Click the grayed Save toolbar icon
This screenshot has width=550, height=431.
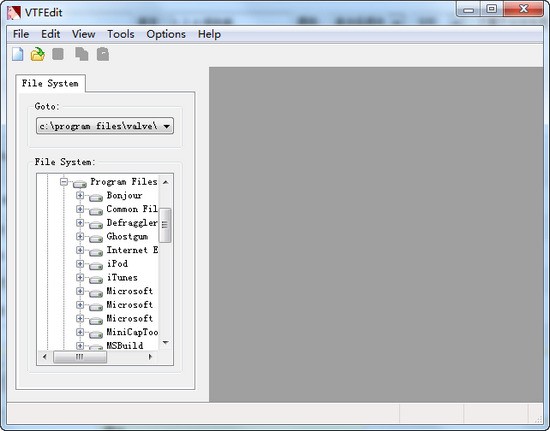pyautogui.click(x=58, y=54)
